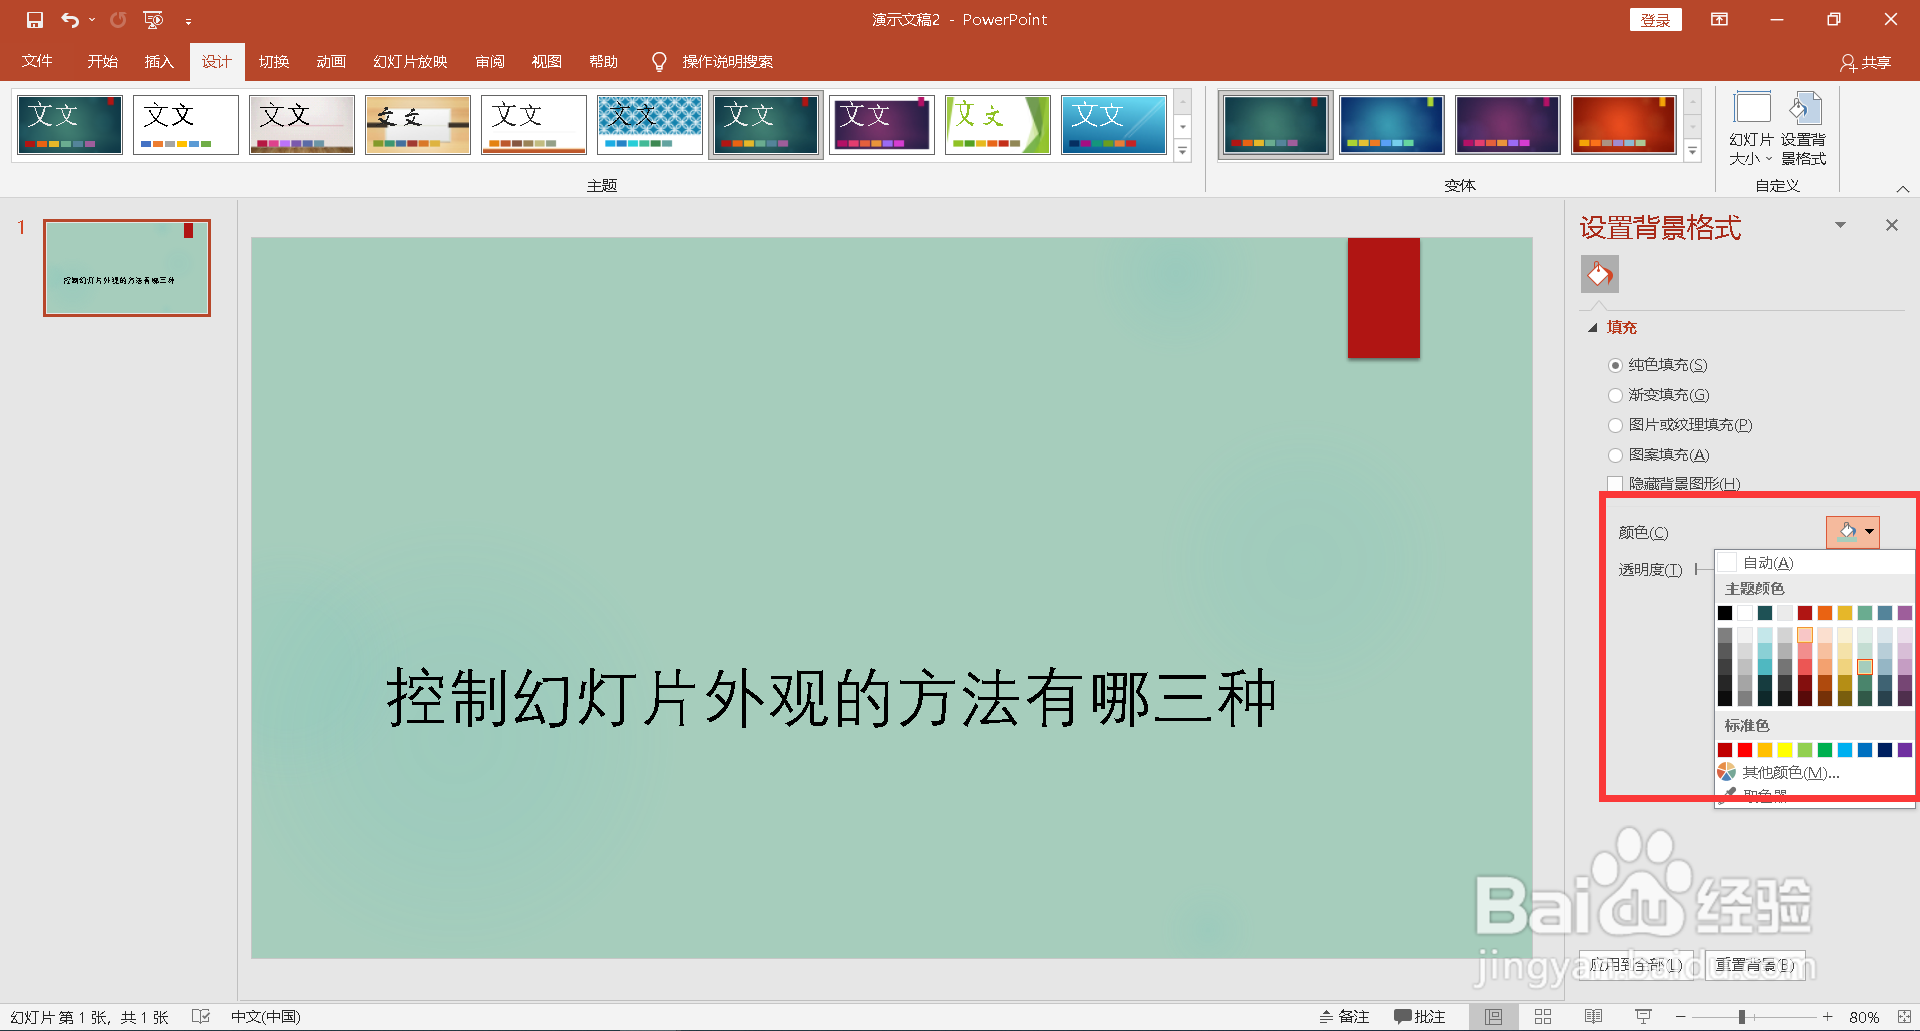The image size is (1920, 1031).
Task: Click the 阅读视图 icon in status bar
Action: (x=1594, y=1016)
